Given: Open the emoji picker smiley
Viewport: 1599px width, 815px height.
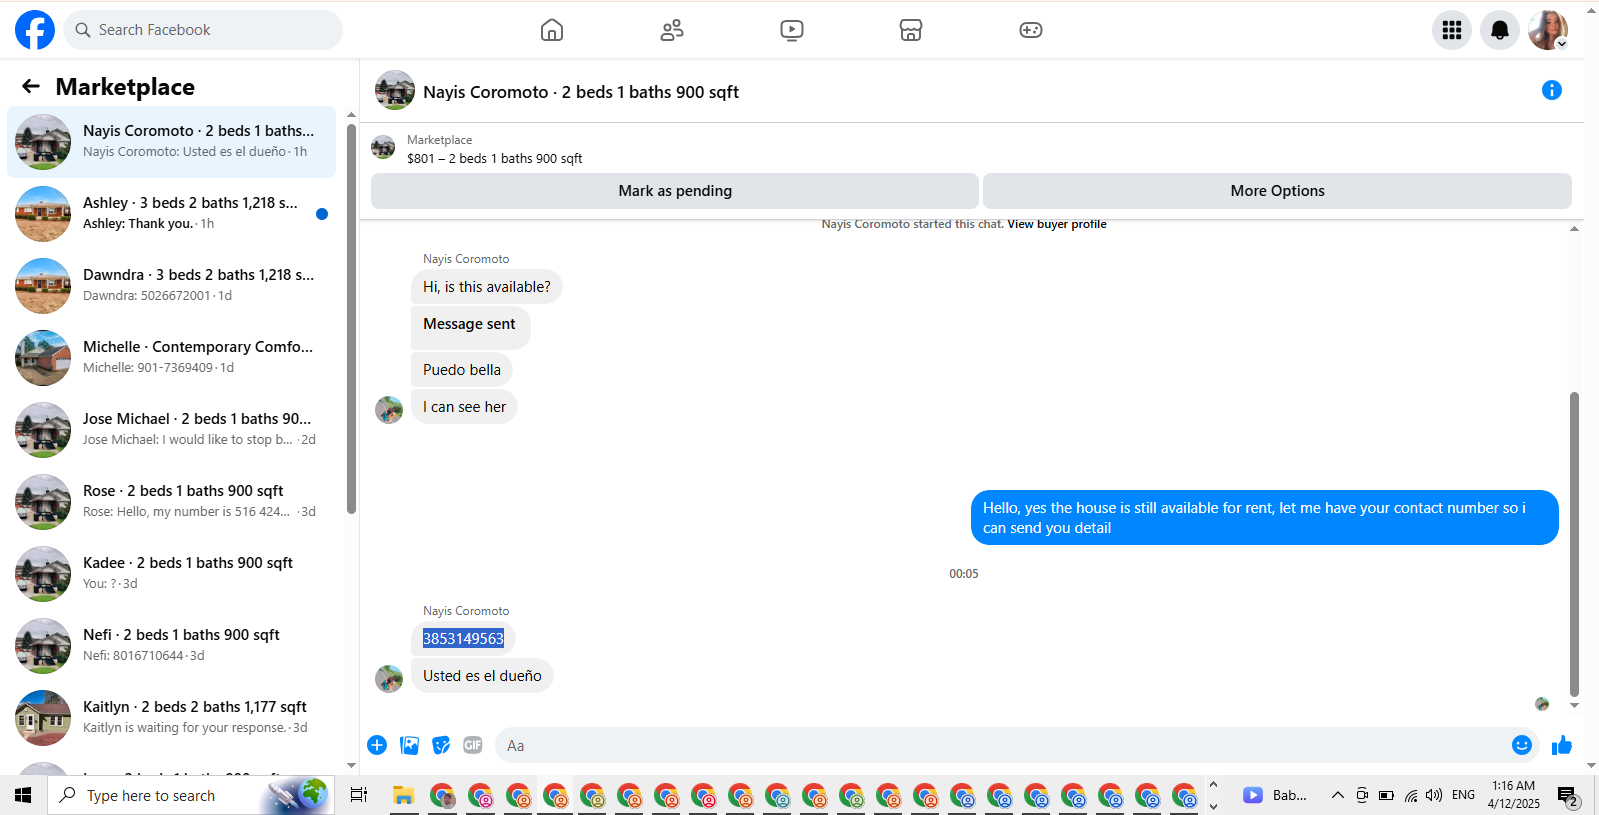Looking at the screenshot, I should pos(1522,745).
